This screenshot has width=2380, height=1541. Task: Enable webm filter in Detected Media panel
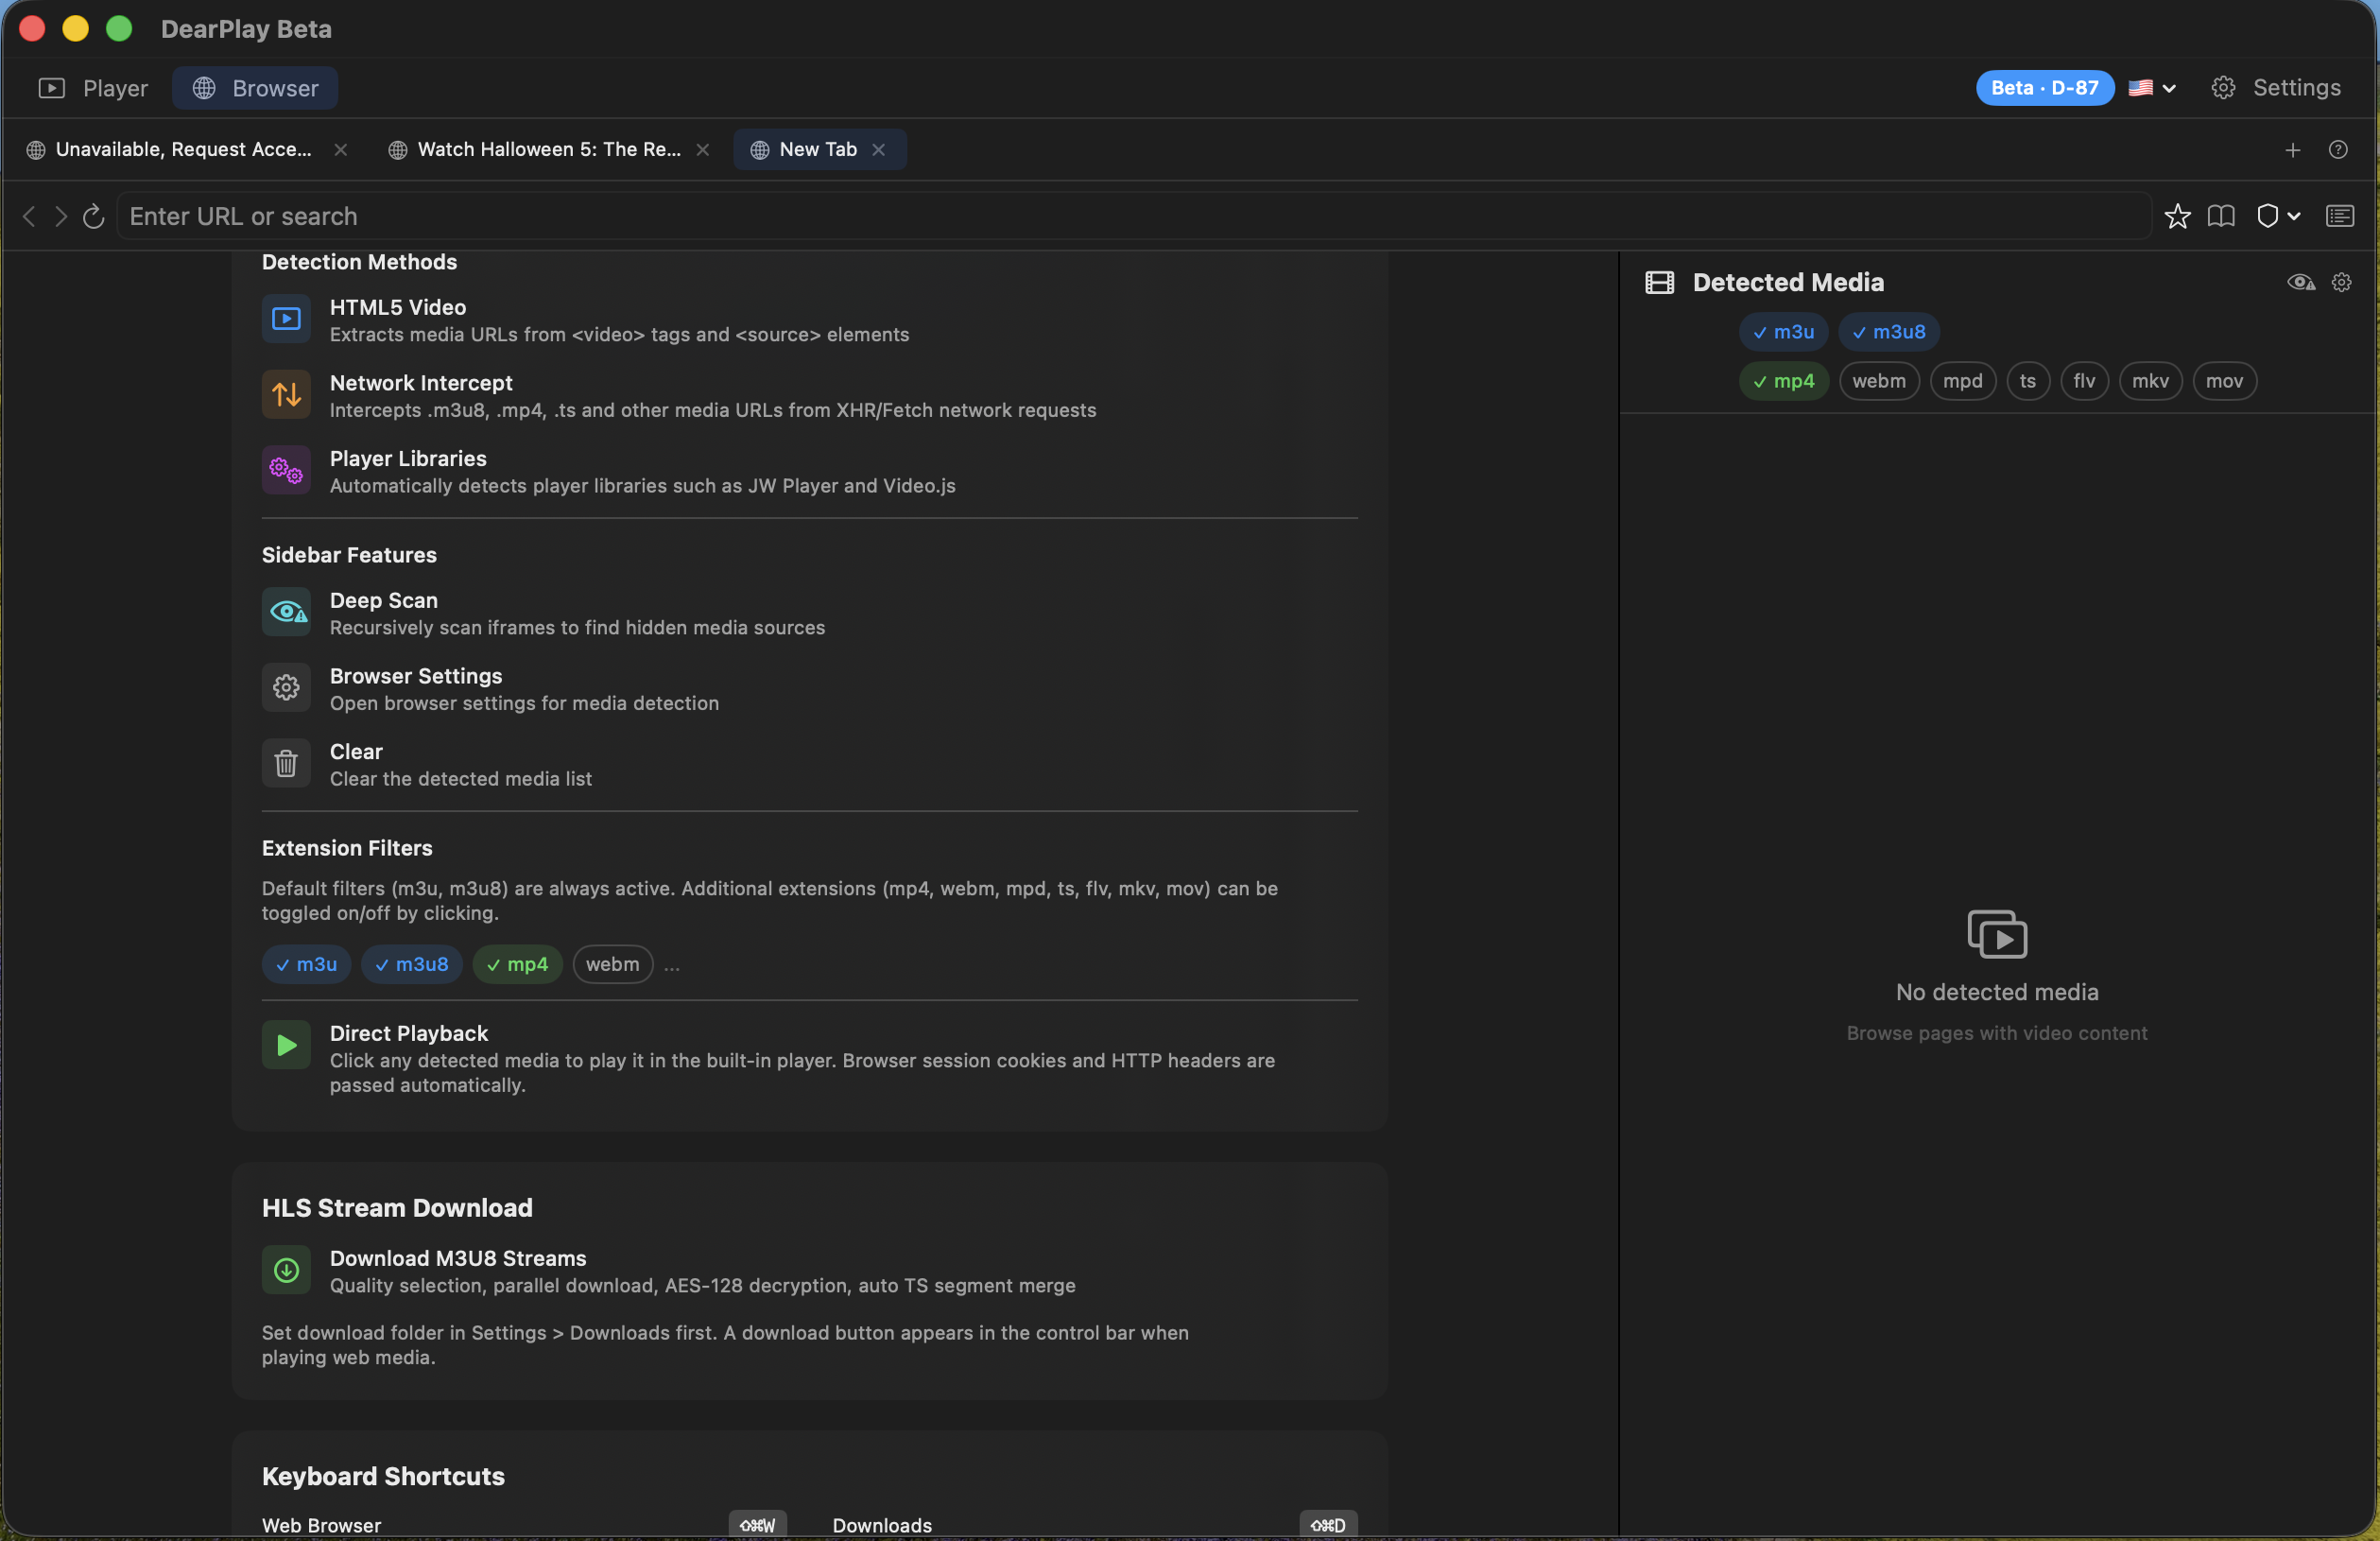coord(1878,381)
